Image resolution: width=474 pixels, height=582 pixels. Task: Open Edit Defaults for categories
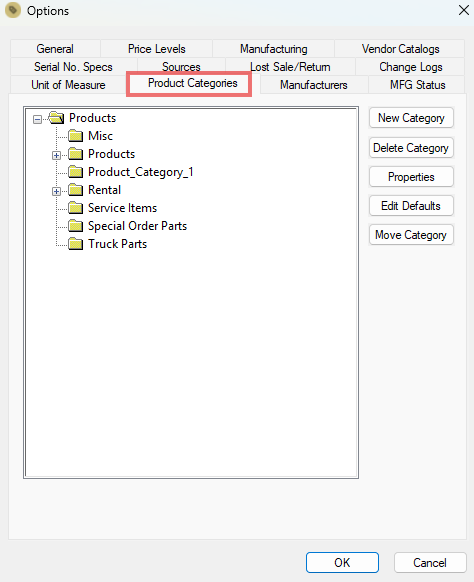tap(411, 206)
